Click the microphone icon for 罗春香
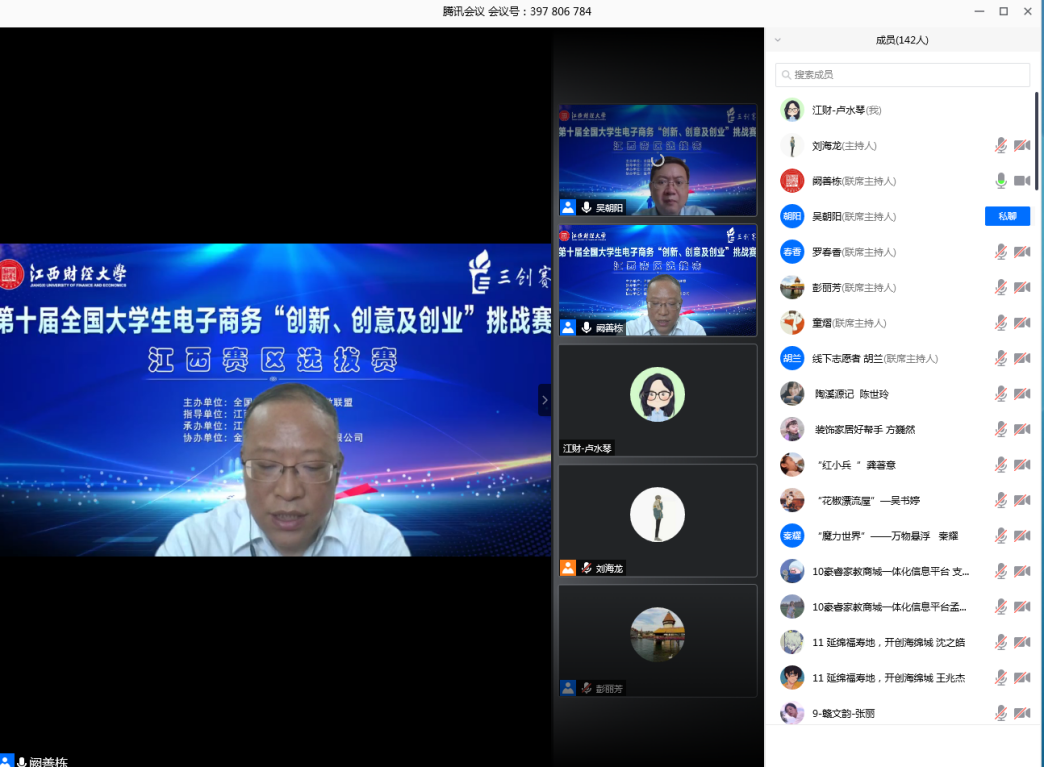Viewport: 1044px width, 767px height. (x=1001, y=252)
